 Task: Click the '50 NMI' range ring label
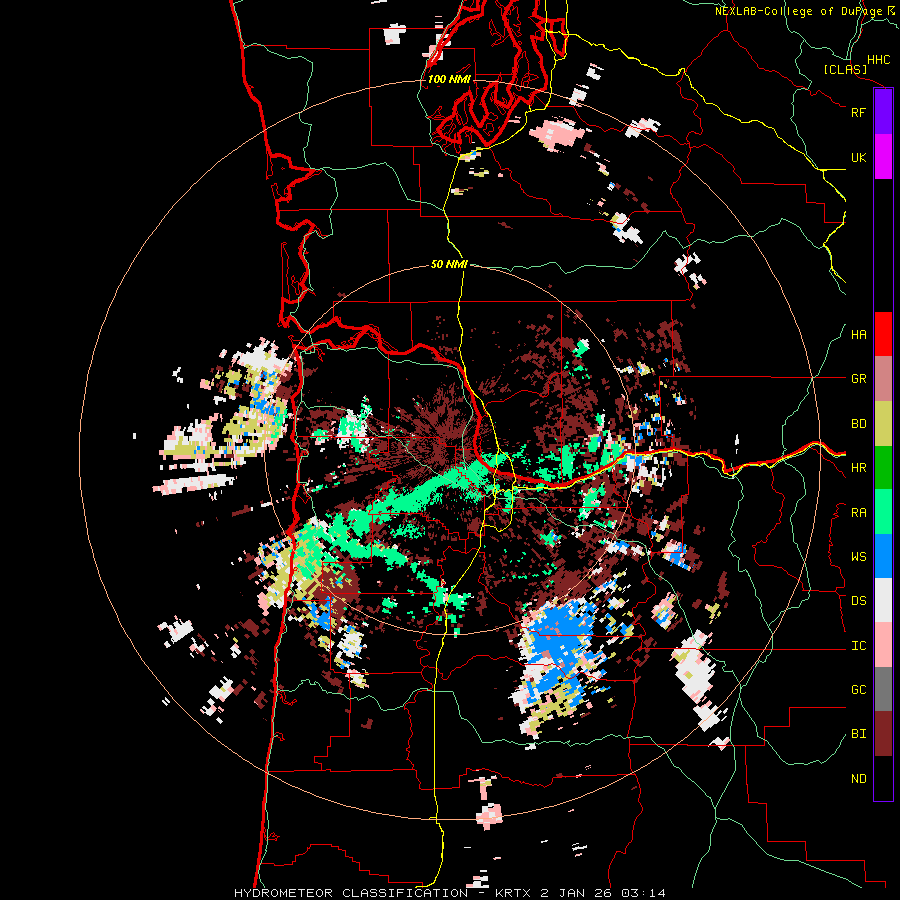click(449, 265)
